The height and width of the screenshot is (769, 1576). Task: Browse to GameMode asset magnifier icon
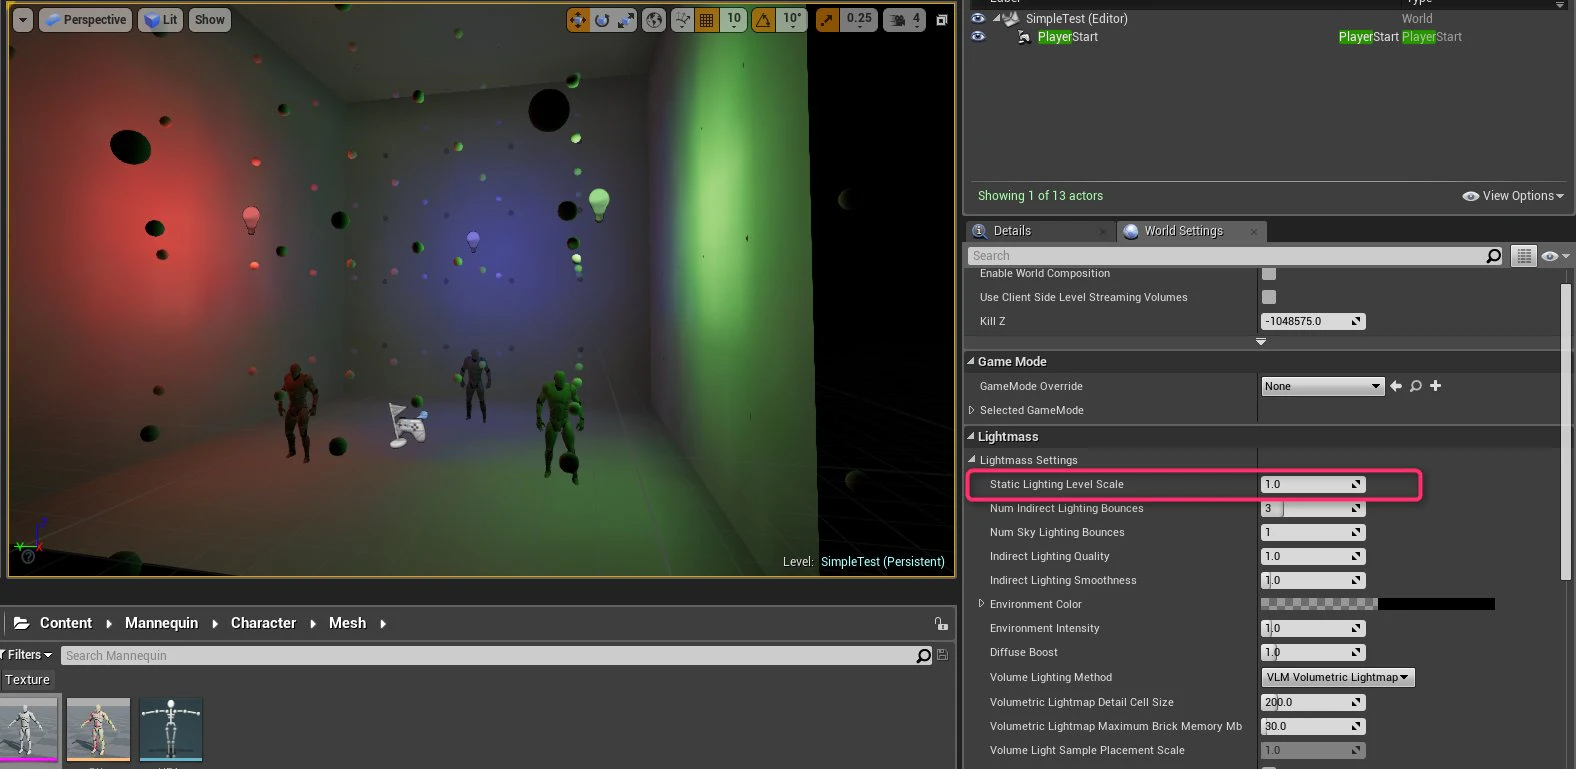[1416, 386]
